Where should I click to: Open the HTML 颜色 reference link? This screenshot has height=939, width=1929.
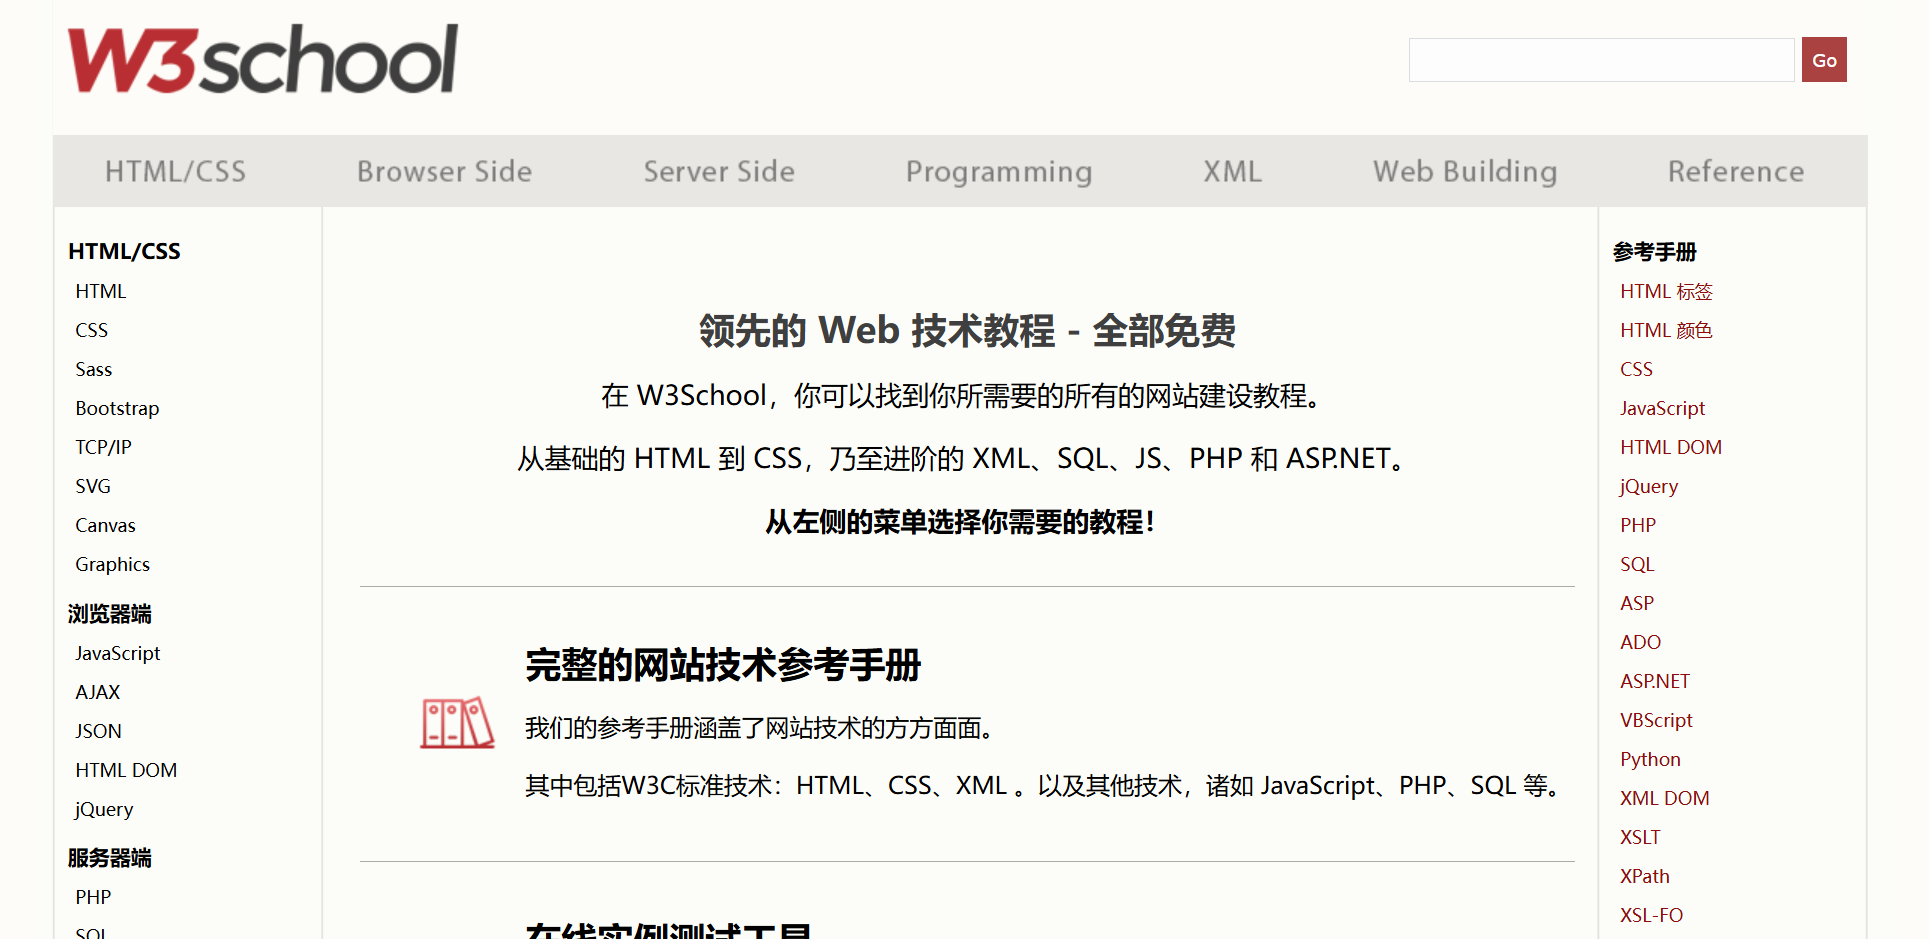(x=1666, y=330)
